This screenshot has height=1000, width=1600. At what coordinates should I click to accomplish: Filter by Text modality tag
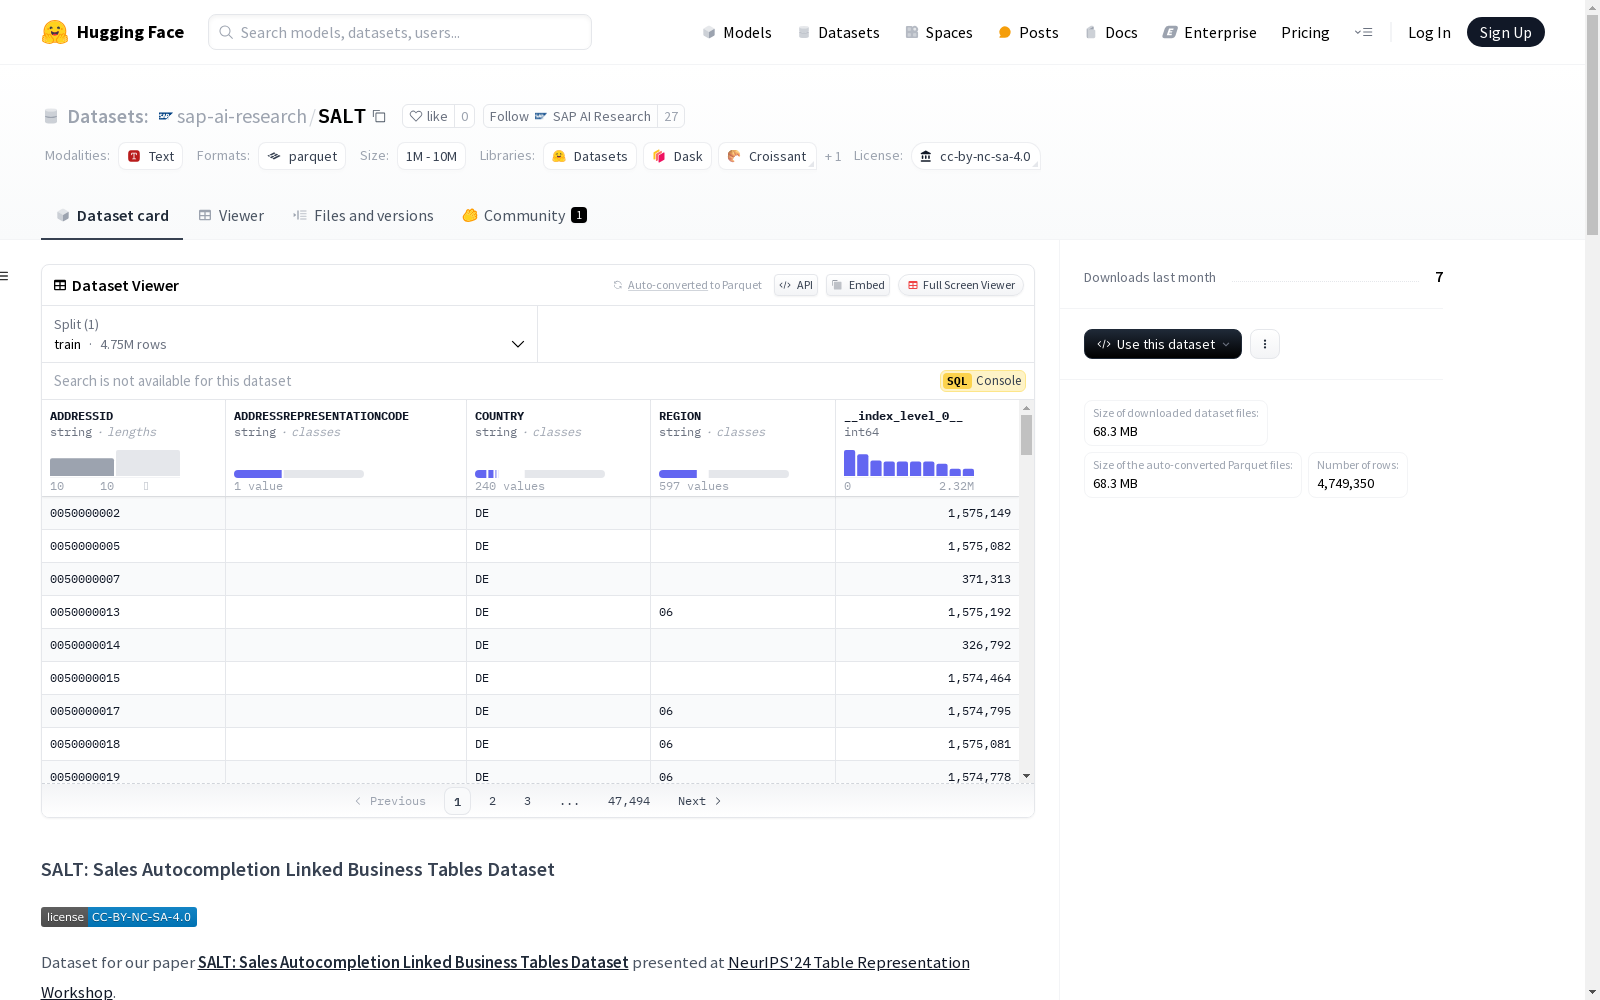[151, 156]
